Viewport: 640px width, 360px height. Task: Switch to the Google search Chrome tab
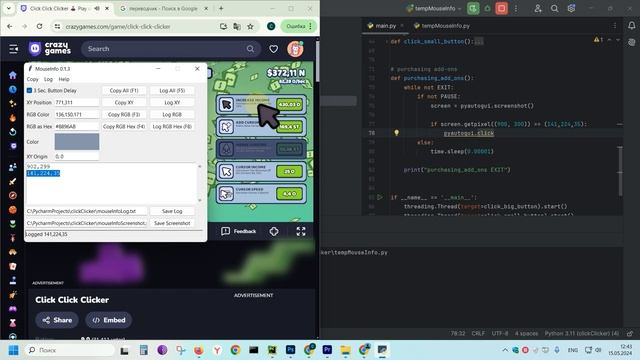[164, 8]
